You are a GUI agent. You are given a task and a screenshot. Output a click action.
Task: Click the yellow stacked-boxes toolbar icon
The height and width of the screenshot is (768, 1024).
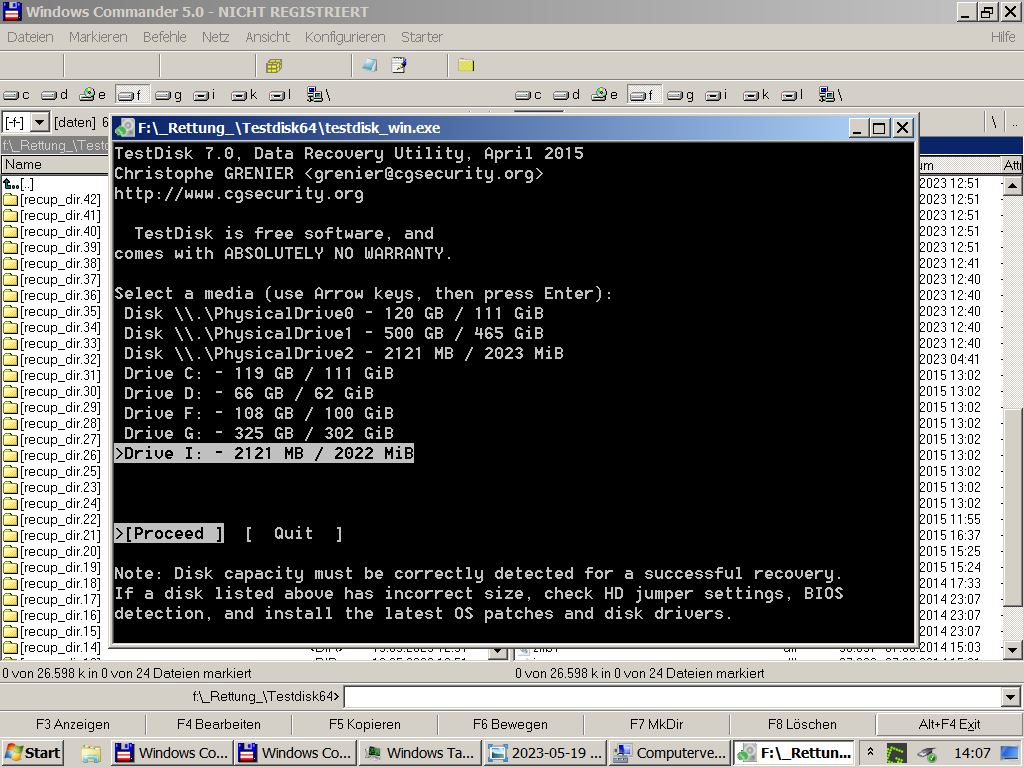(274, 65)
